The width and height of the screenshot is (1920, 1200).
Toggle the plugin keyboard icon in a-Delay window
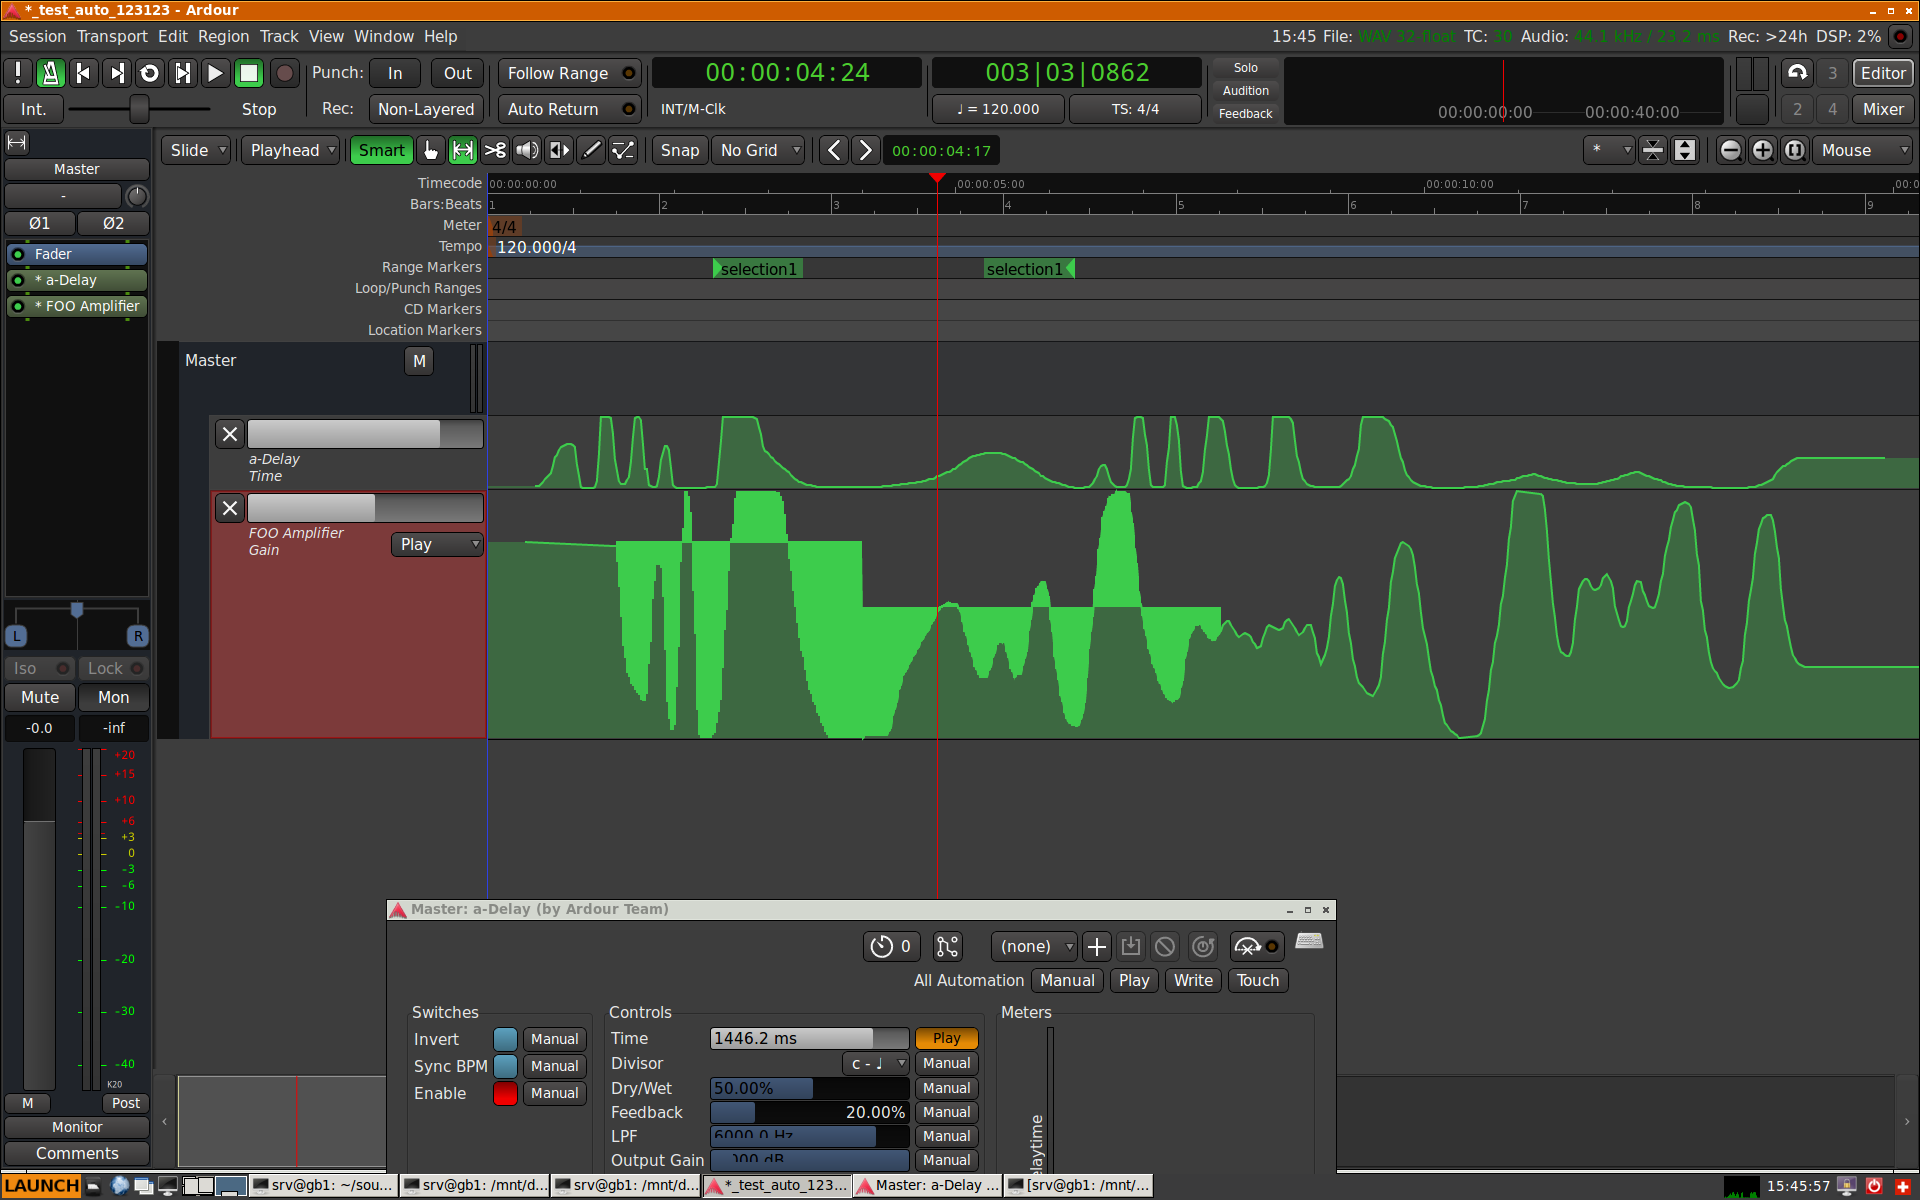coord(1309,942)
